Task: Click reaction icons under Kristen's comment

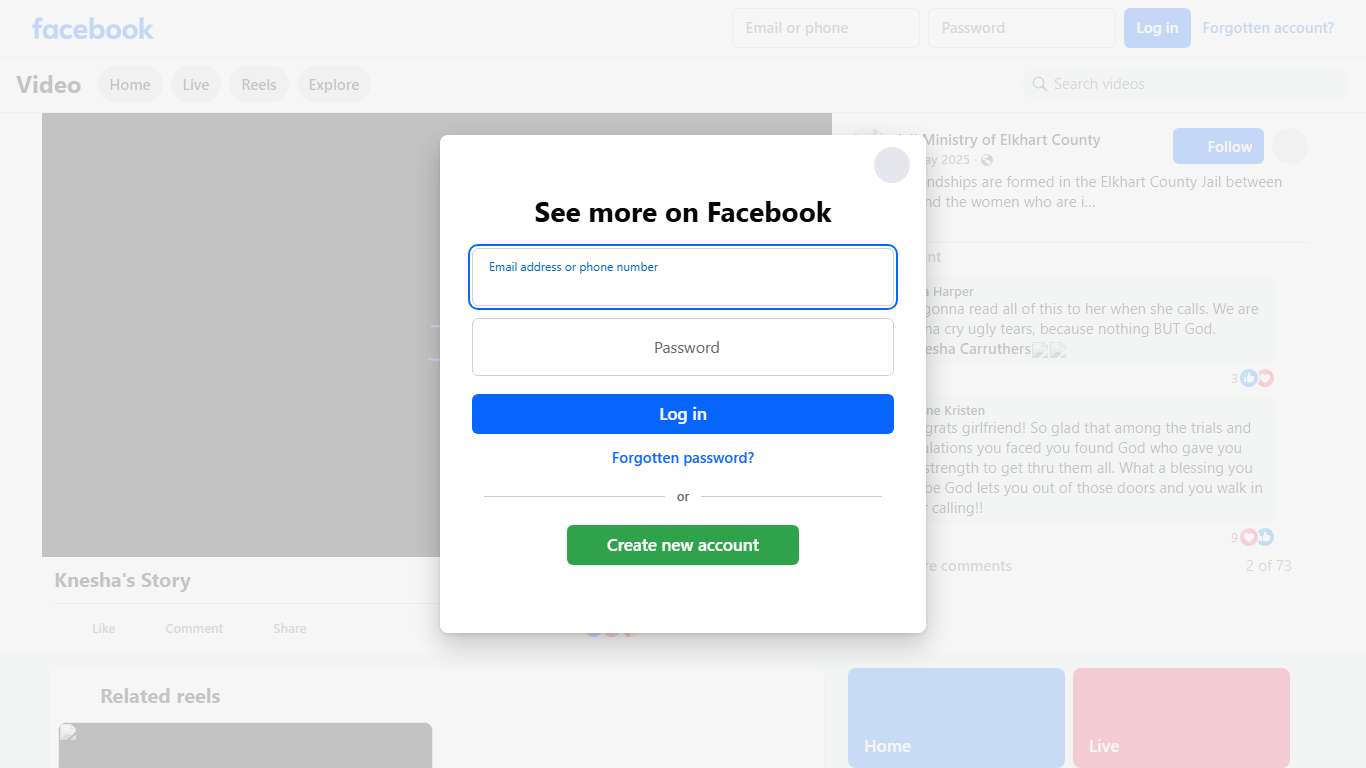Action: click(1256, 537)
